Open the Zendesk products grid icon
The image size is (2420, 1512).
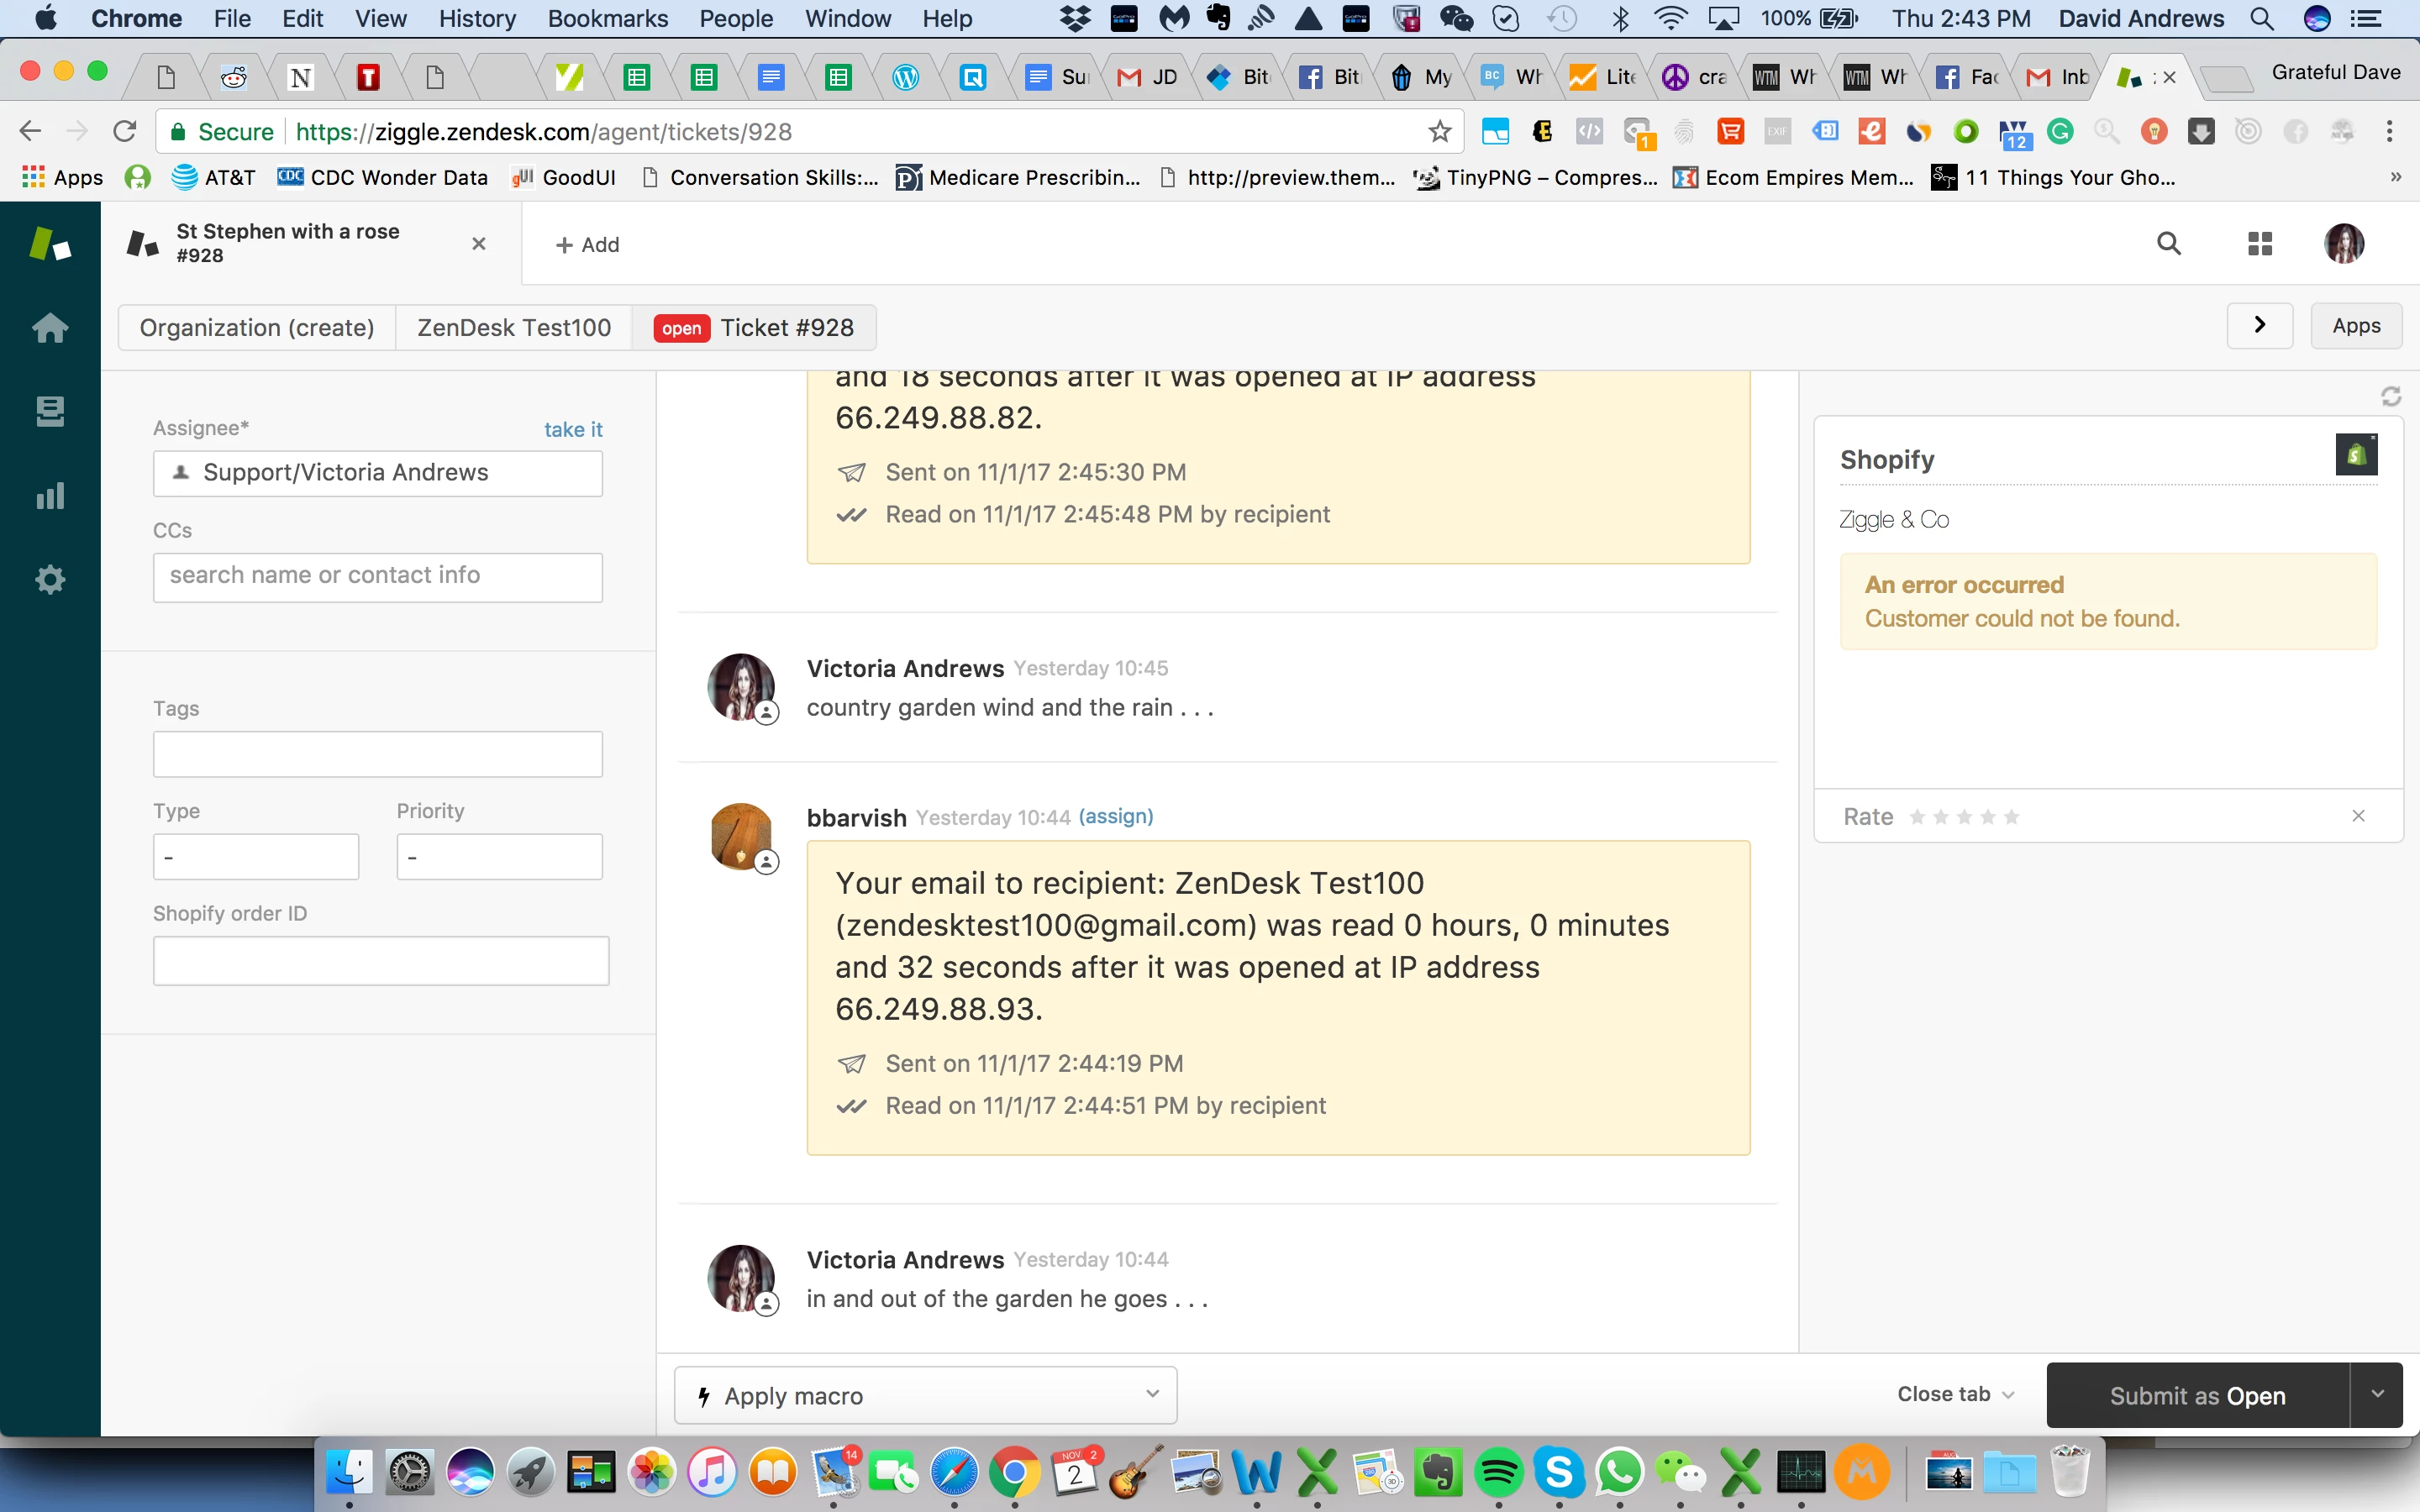coord(2260,244)
